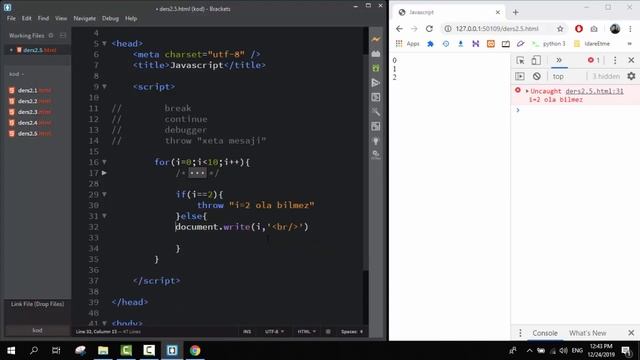Open python 3 bookmark
Screen dimensions: 640x360
click(x=549, y=44)
